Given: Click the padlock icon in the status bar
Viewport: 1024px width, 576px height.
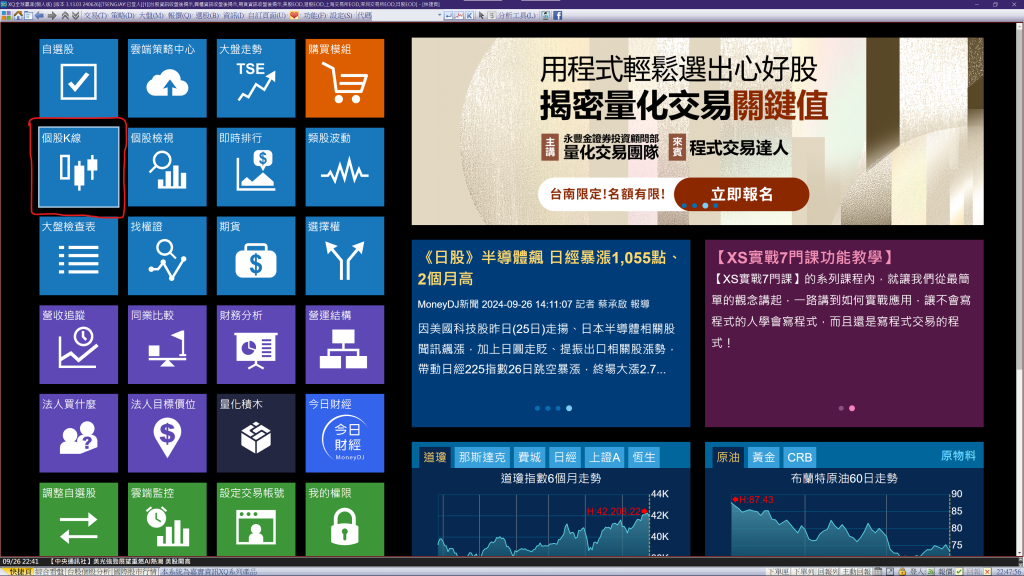Looking at the screenshot, I should pos(902,571).
